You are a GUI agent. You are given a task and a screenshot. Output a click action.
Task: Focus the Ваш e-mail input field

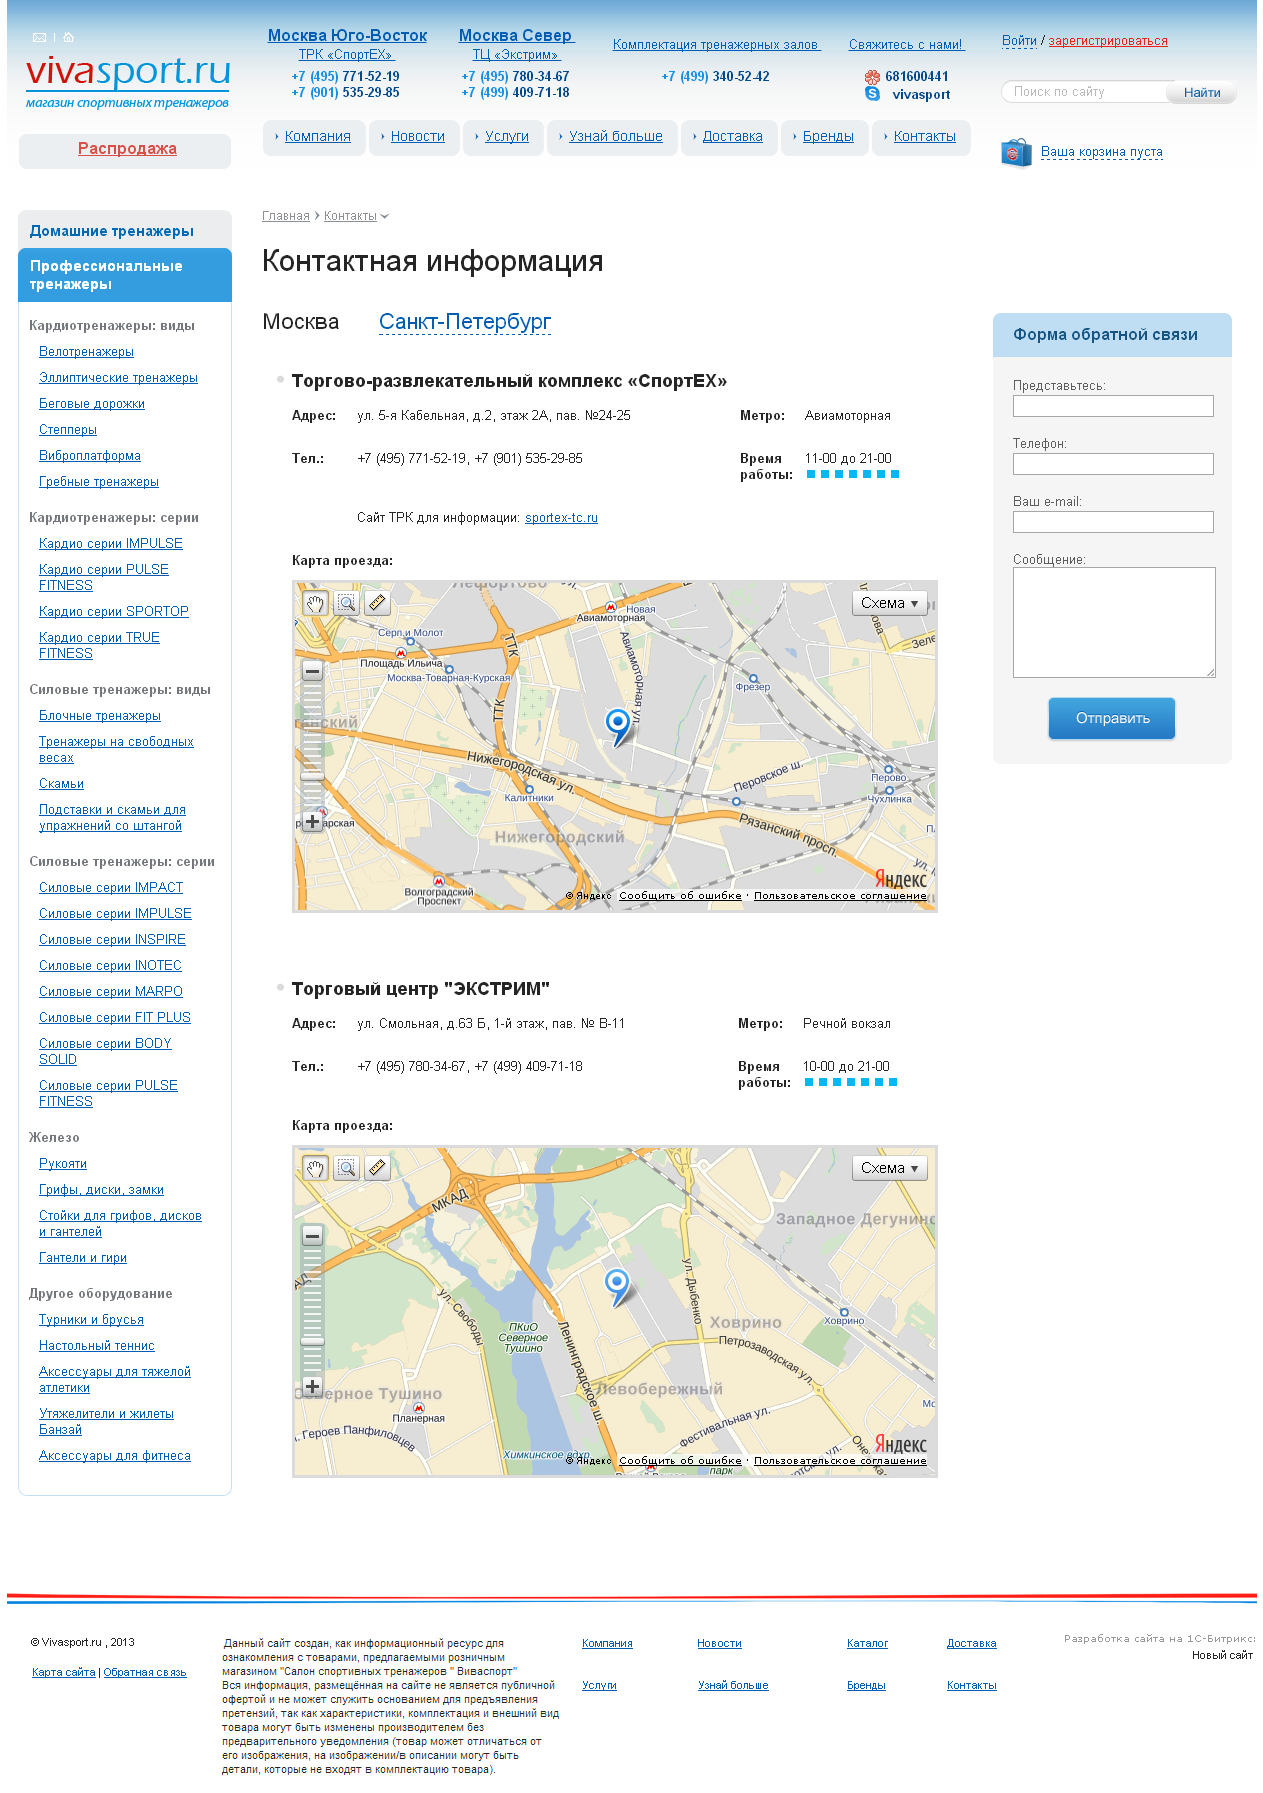coord(1113,522)
